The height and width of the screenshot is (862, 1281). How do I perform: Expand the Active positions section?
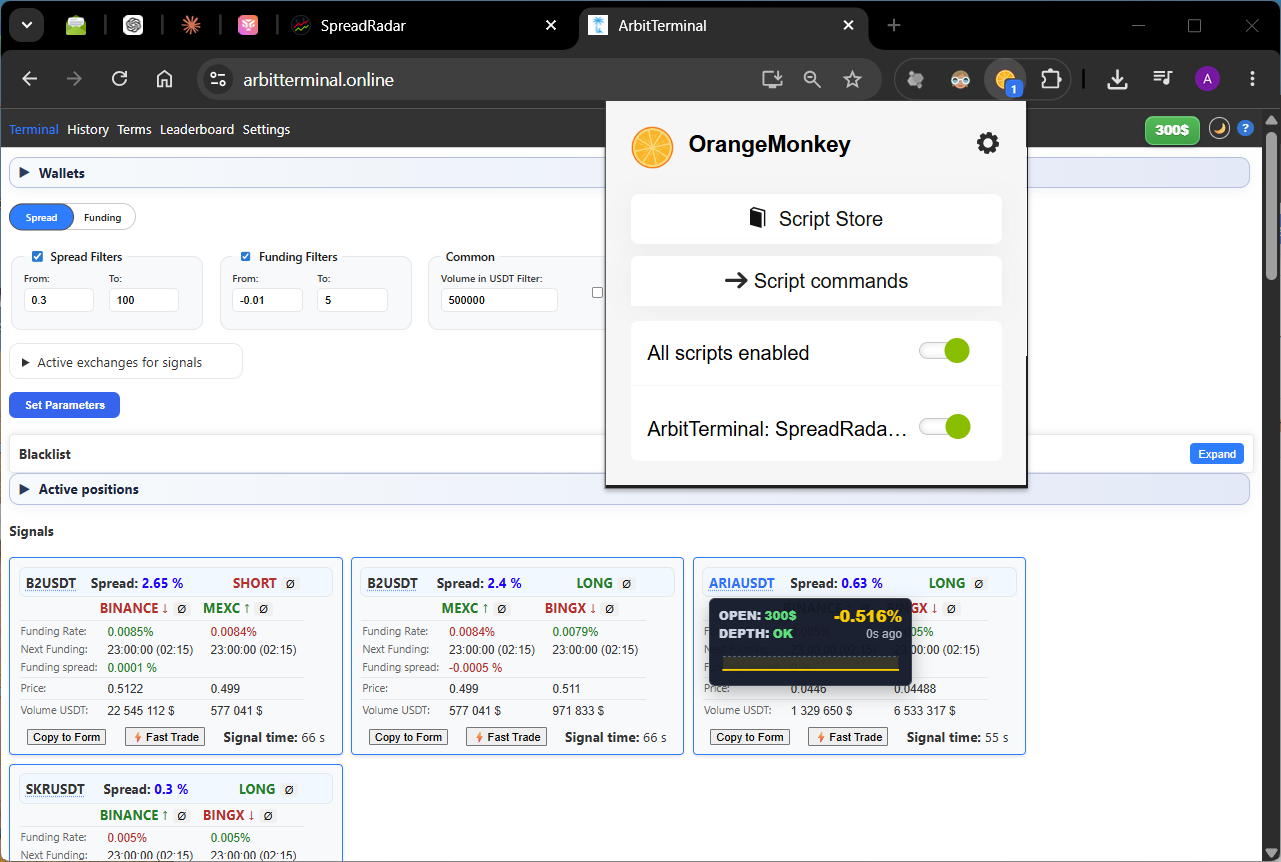(x=629, y=489)
